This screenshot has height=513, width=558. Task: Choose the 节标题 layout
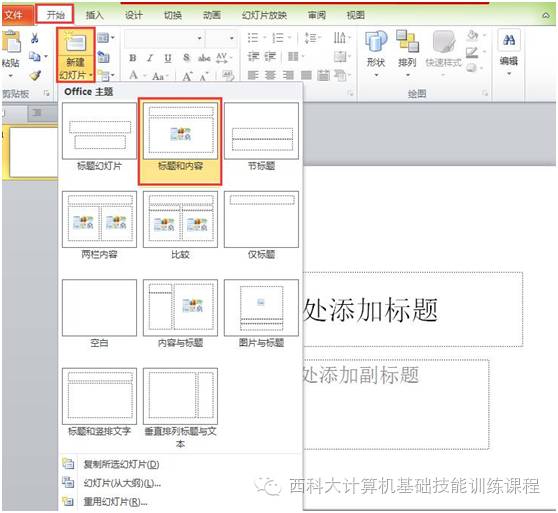[262, 137]
